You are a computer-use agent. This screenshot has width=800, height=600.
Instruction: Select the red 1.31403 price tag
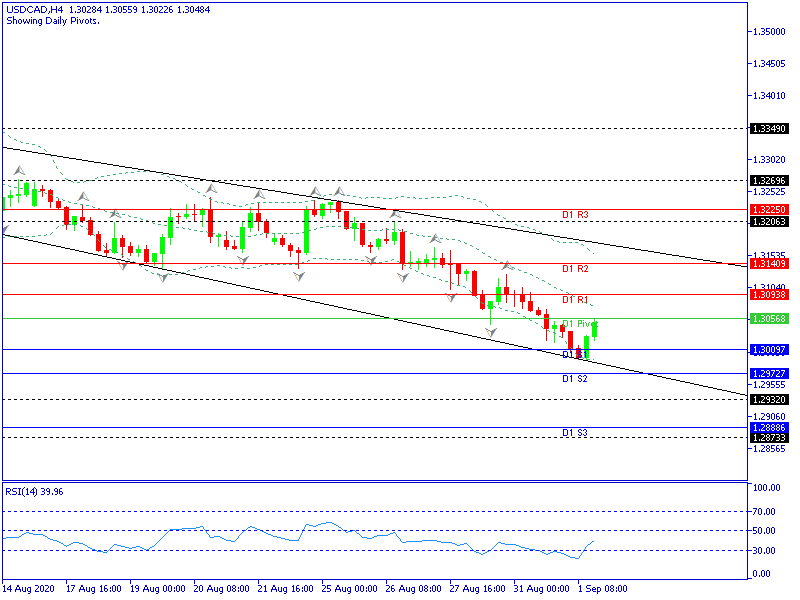point(768,263)
